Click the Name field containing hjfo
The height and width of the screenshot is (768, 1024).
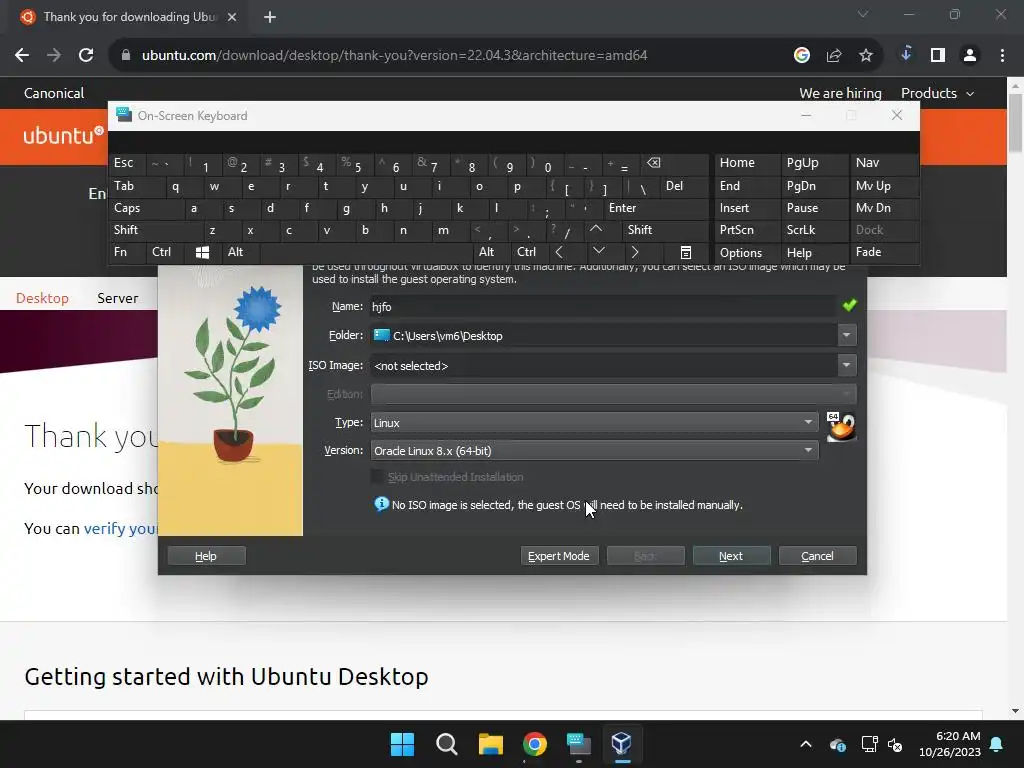pyautogui.click(x=603, y=306)
